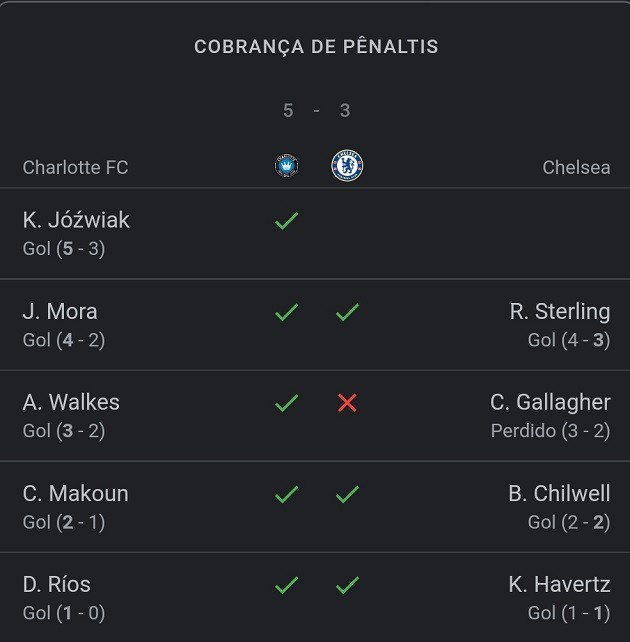Image resolution: width=630 pixels, height=642 pixels.
Task: Click D. Ríos' name in the list
Action: pos(57,584)
